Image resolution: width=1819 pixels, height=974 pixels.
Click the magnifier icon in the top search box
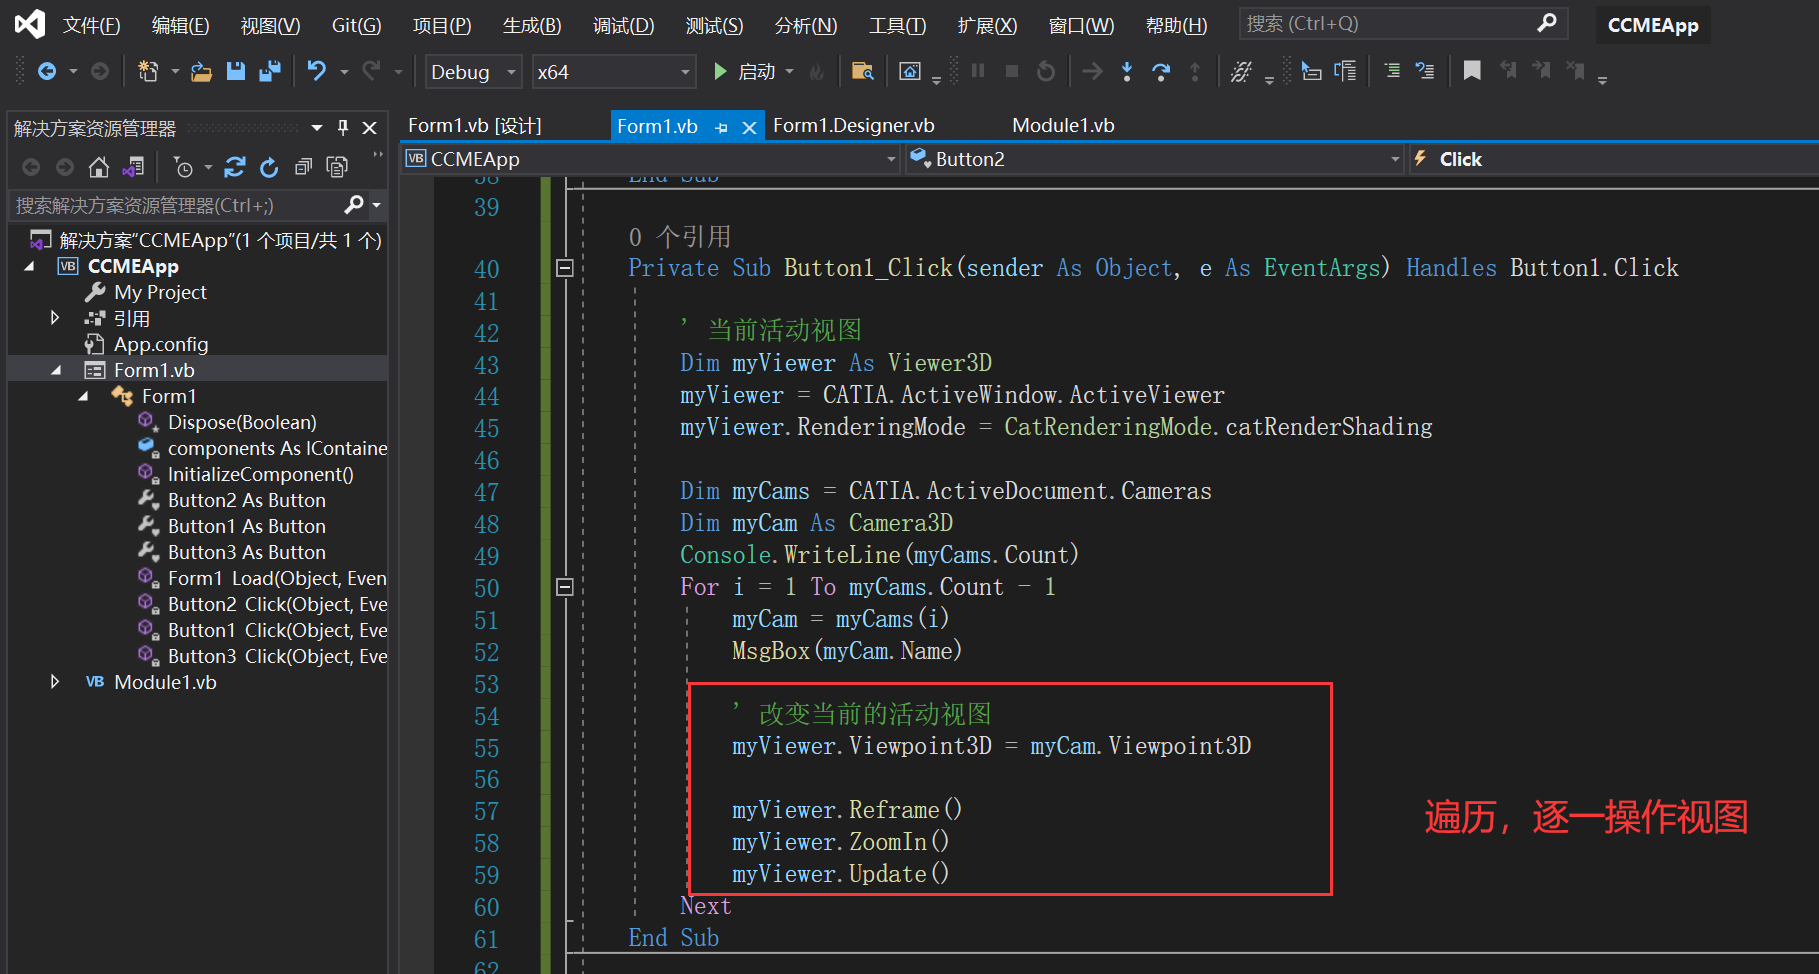[x=1547, y=23]
